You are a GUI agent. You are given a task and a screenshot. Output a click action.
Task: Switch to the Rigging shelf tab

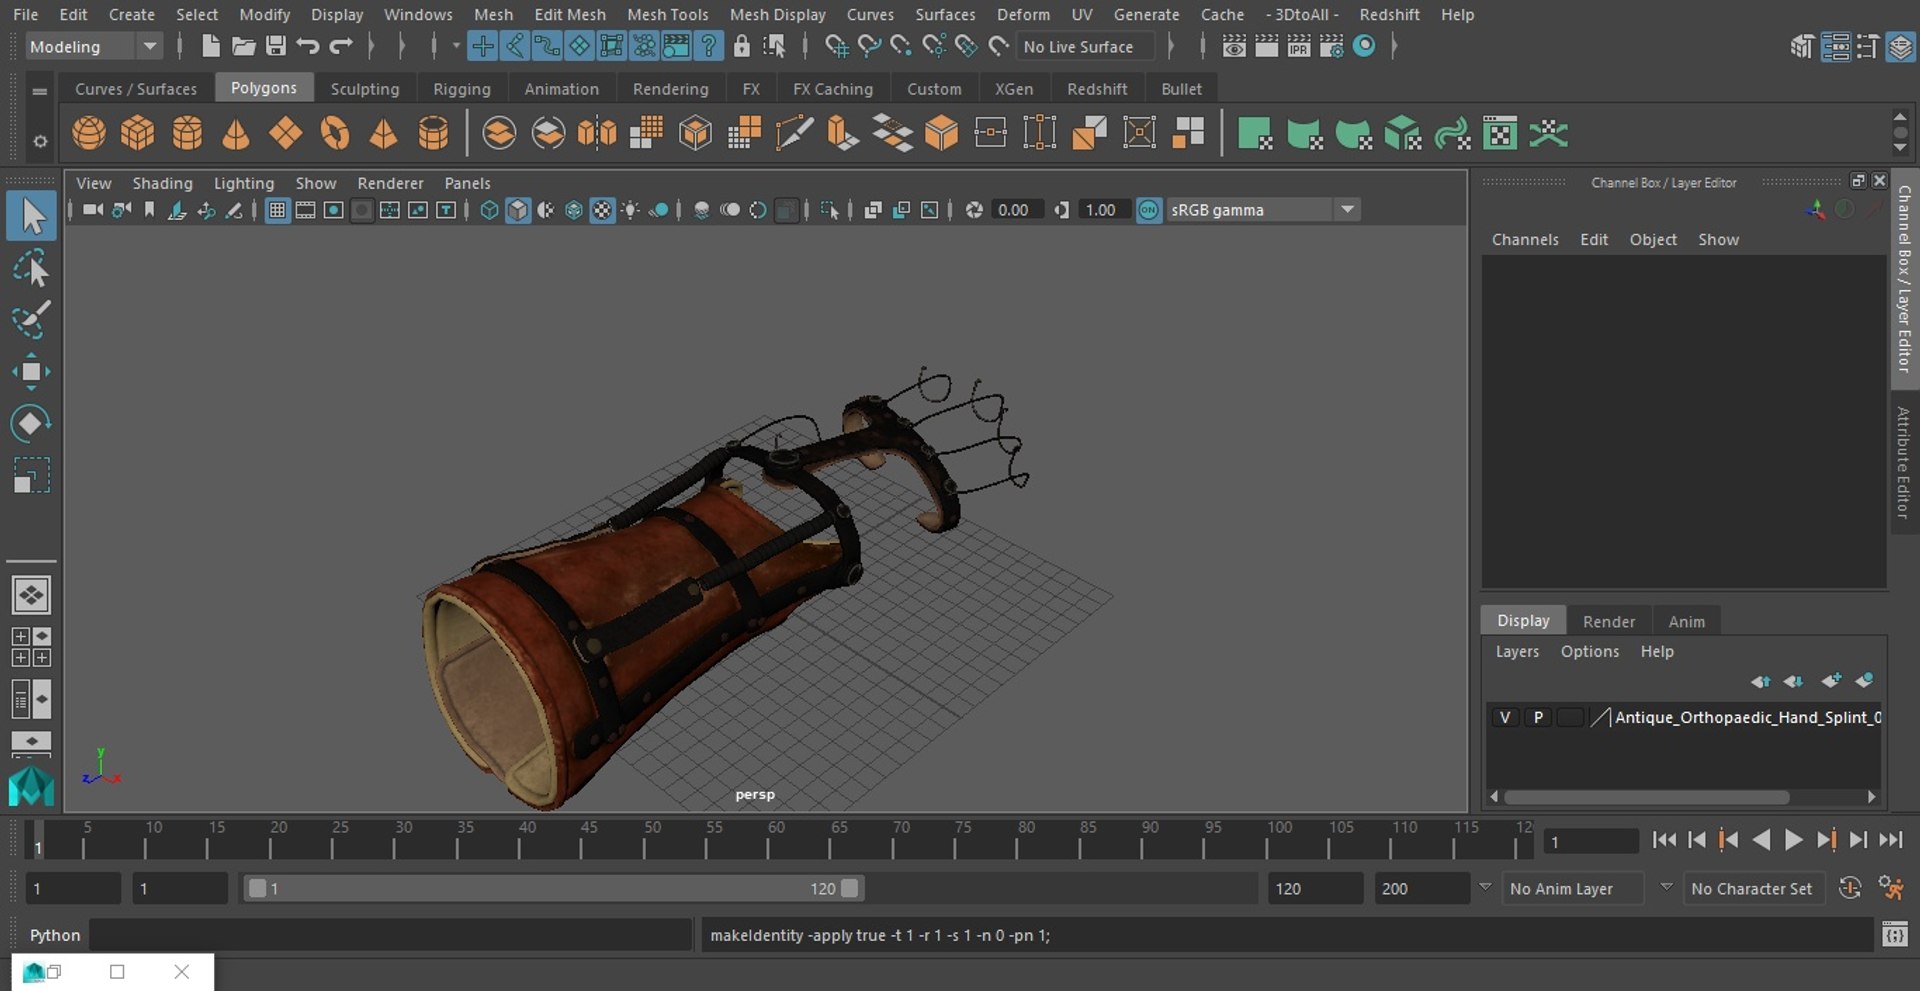461,89
